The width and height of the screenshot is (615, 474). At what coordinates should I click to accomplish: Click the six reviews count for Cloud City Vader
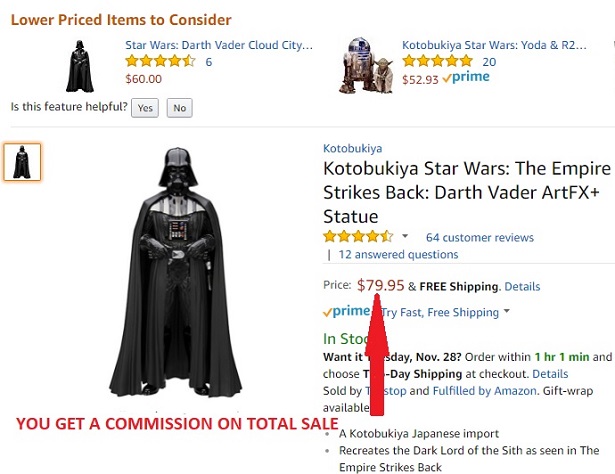pyautogui.click(x=209, y=62)
